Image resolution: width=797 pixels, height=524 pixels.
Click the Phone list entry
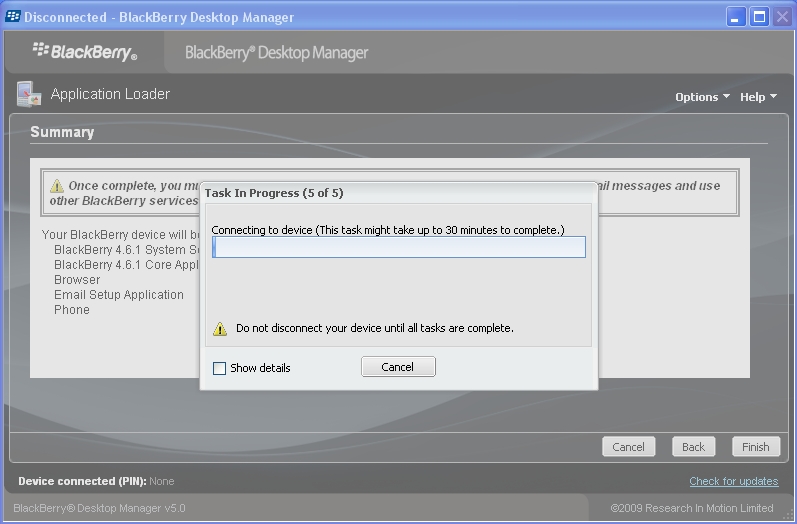[x=72, y=310]
